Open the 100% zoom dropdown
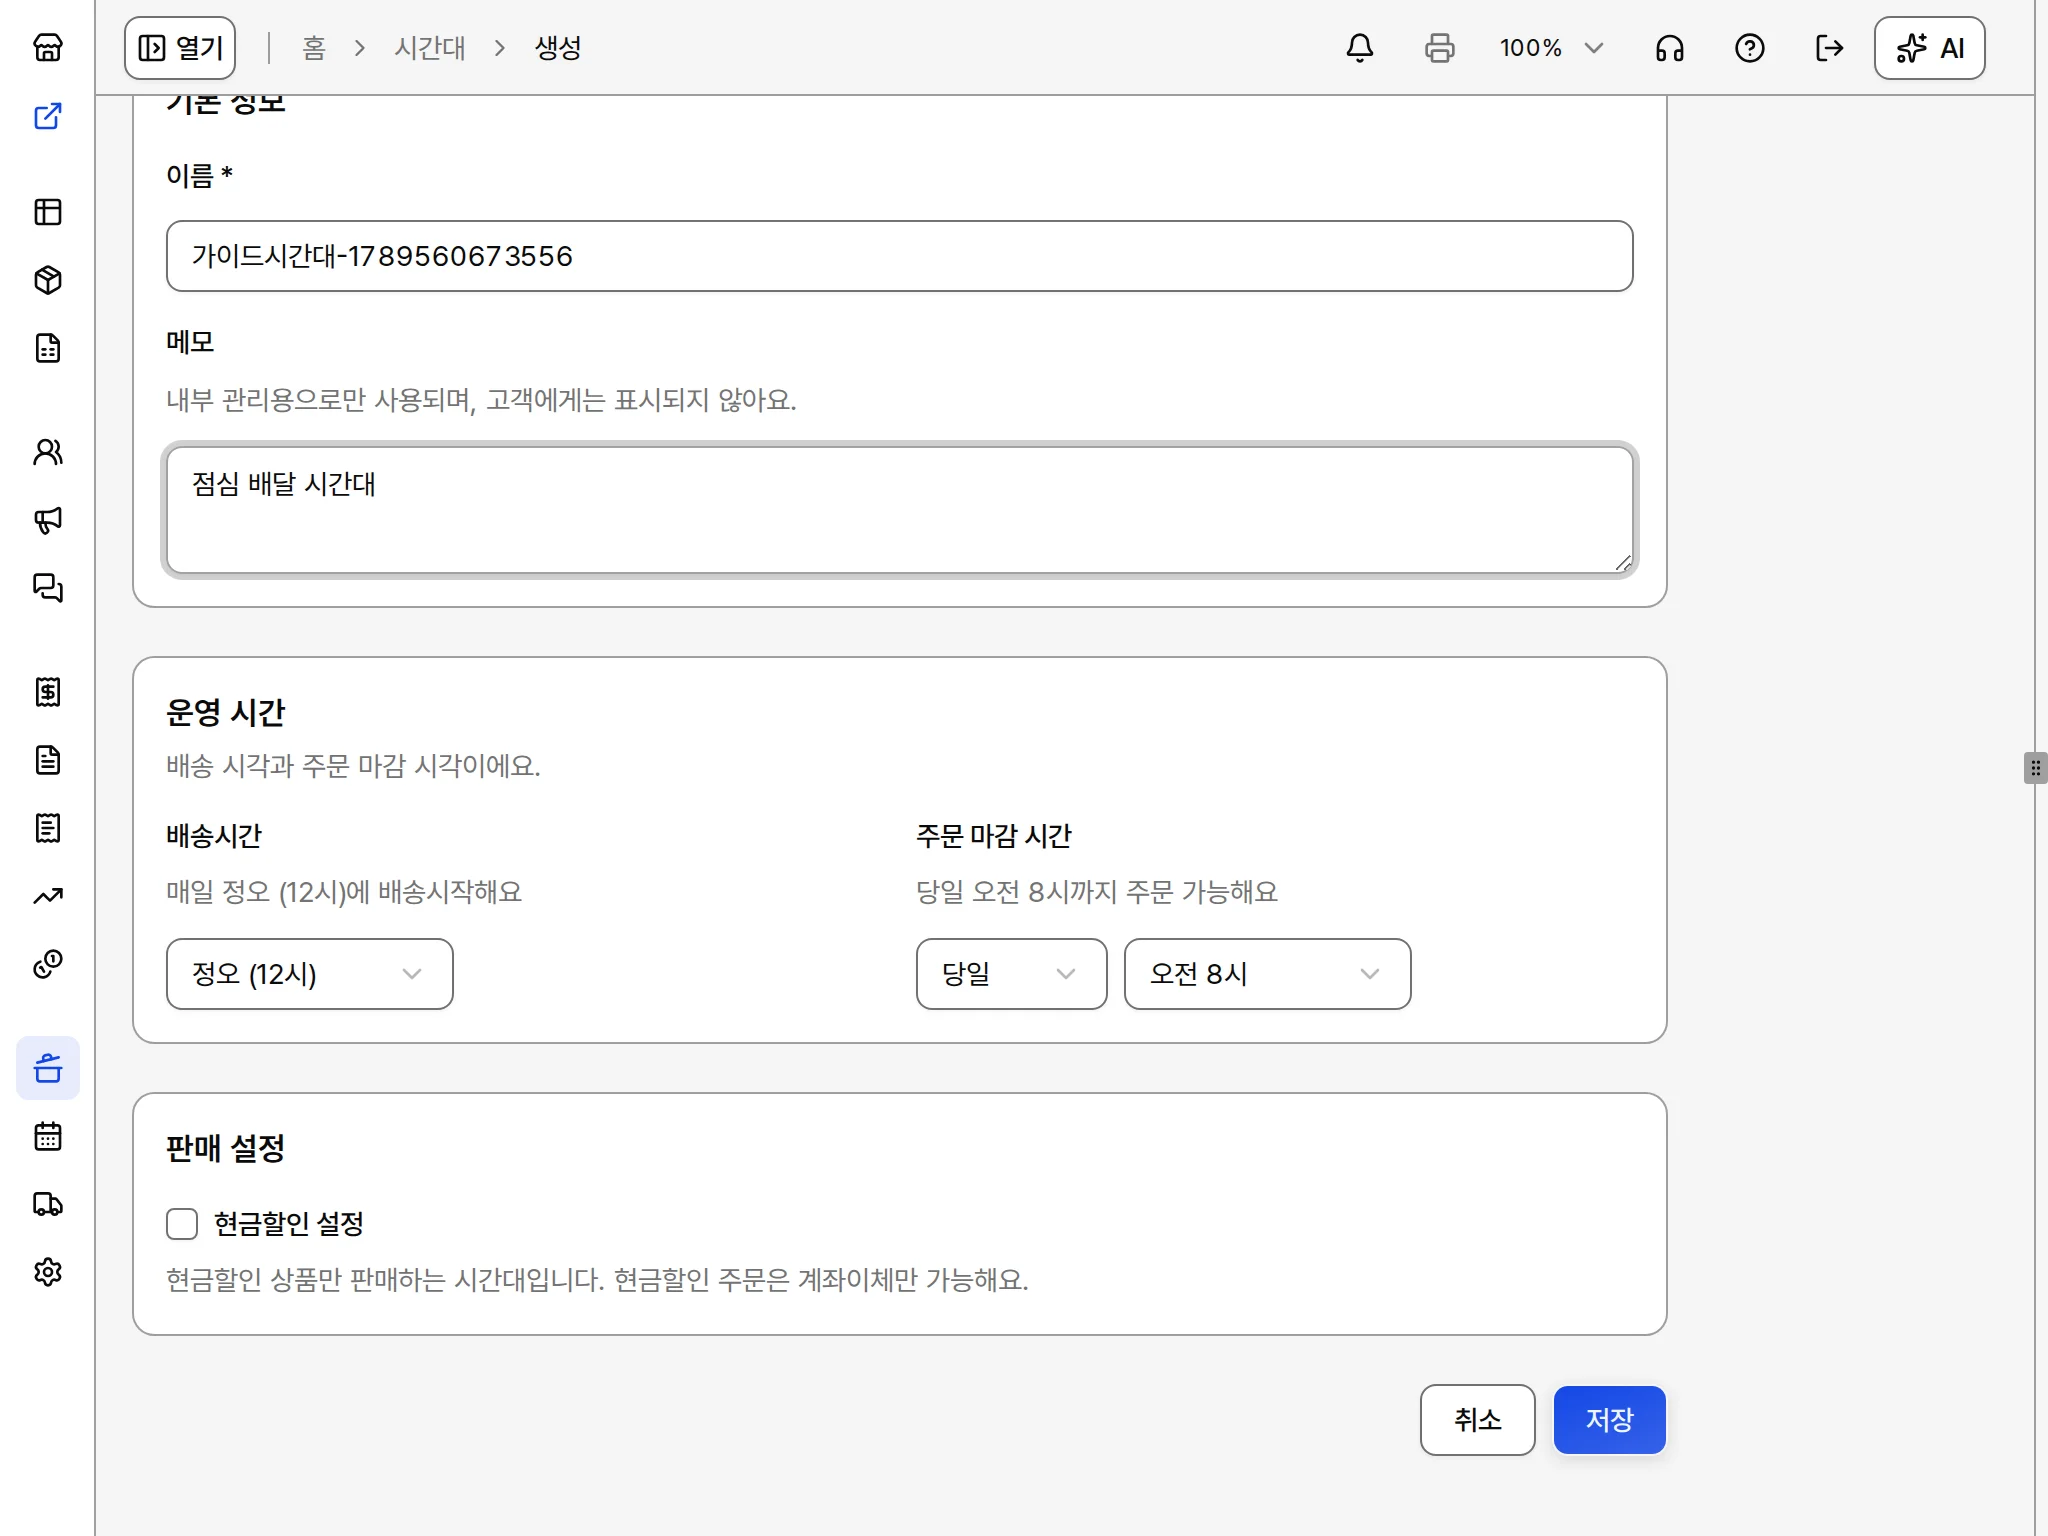Screen dimensions: 2048x1536 pos(1551,48)
